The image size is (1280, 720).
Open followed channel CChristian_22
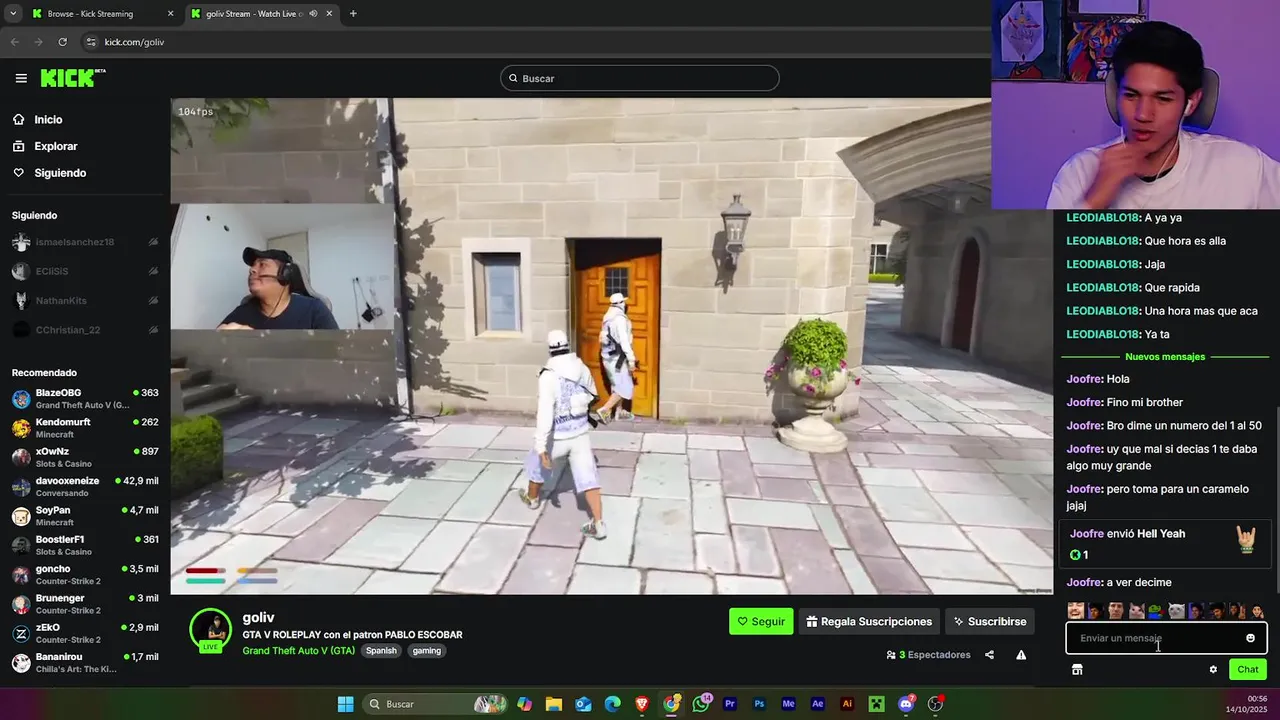[x=85, y=330]
